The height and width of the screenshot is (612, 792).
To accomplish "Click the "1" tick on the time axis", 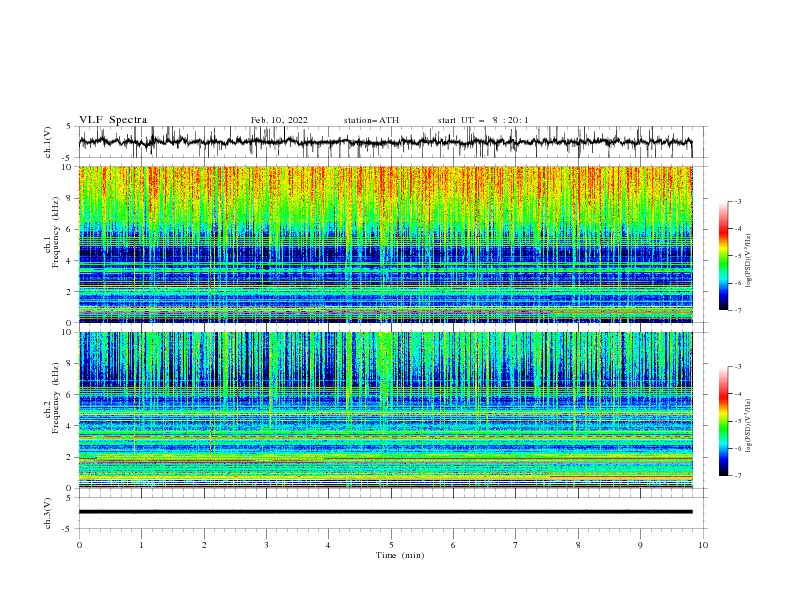I will coord(141,545).
